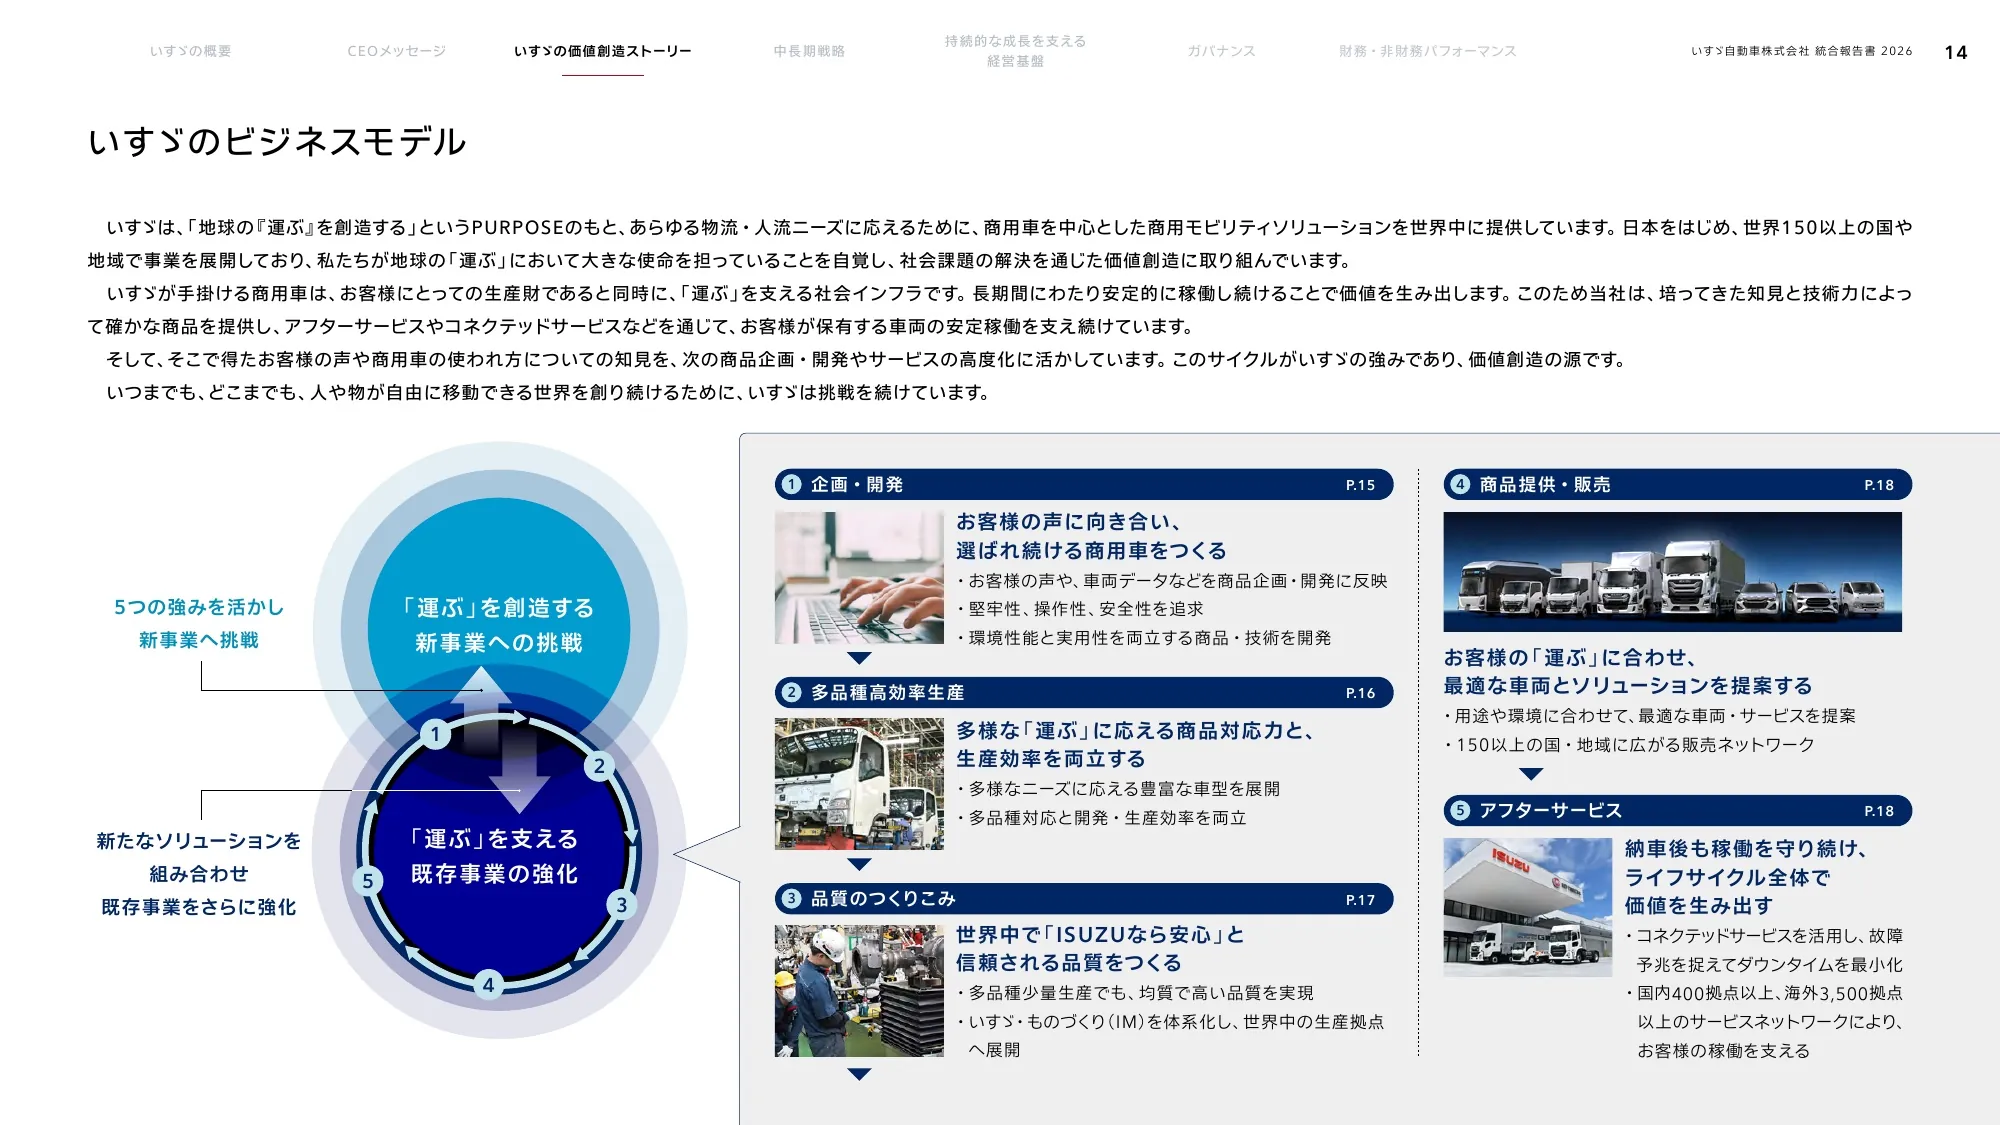
Task: Open the CEOメッセージ navigation tab
Action: [x=397, y=51]
